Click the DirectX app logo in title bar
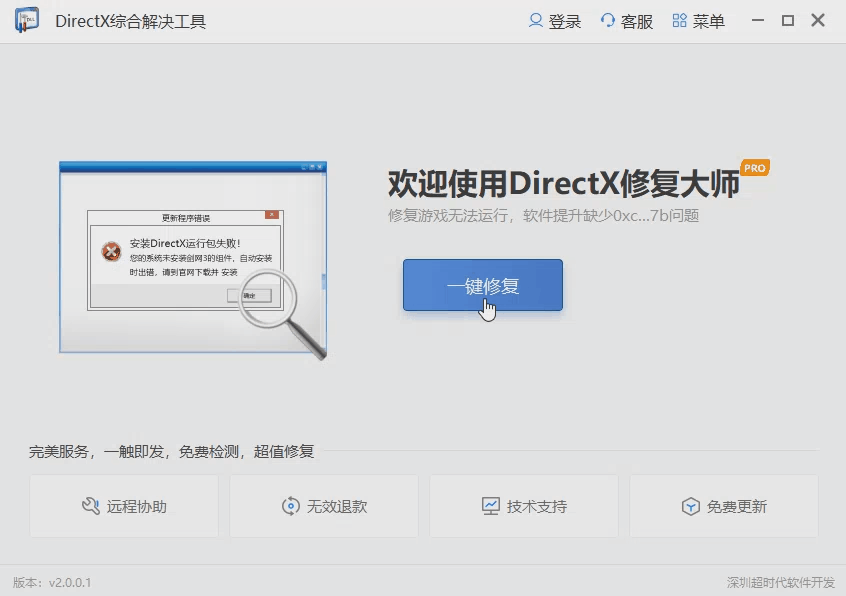Viewport: 846px width, 596px height. (x=27, y=21)
